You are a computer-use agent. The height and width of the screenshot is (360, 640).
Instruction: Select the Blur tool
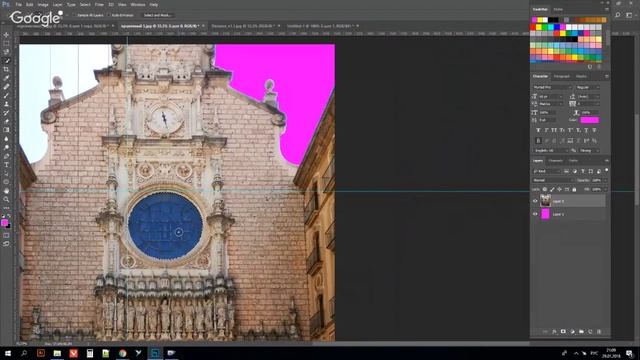[7, 139]
